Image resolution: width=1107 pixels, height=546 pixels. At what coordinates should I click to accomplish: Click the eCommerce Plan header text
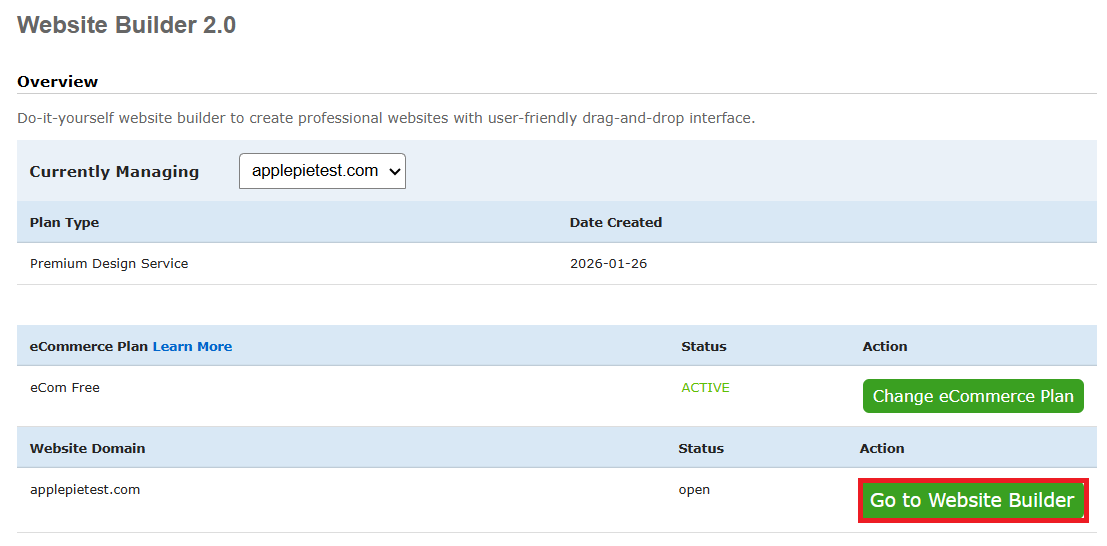pyautogui.click(x=89, y=346)
